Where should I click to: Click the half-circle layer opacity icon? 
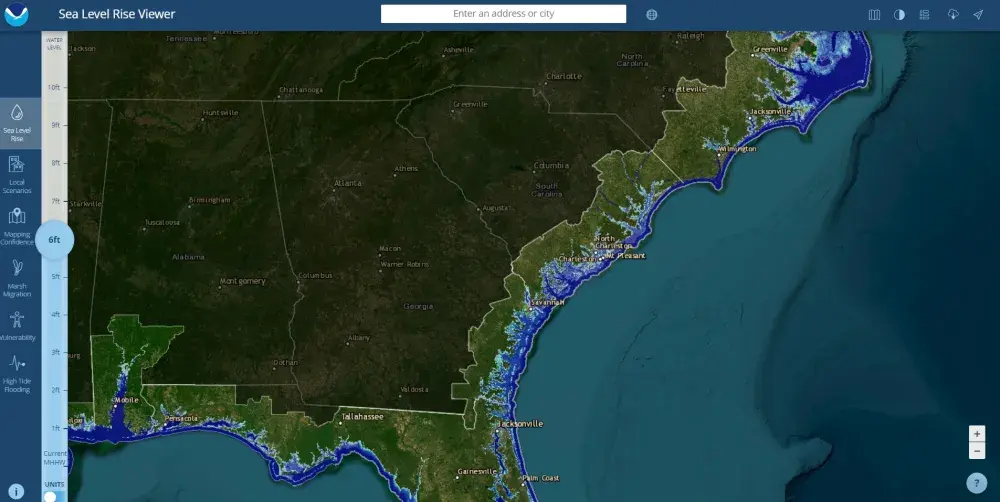[x=899, y=15]
